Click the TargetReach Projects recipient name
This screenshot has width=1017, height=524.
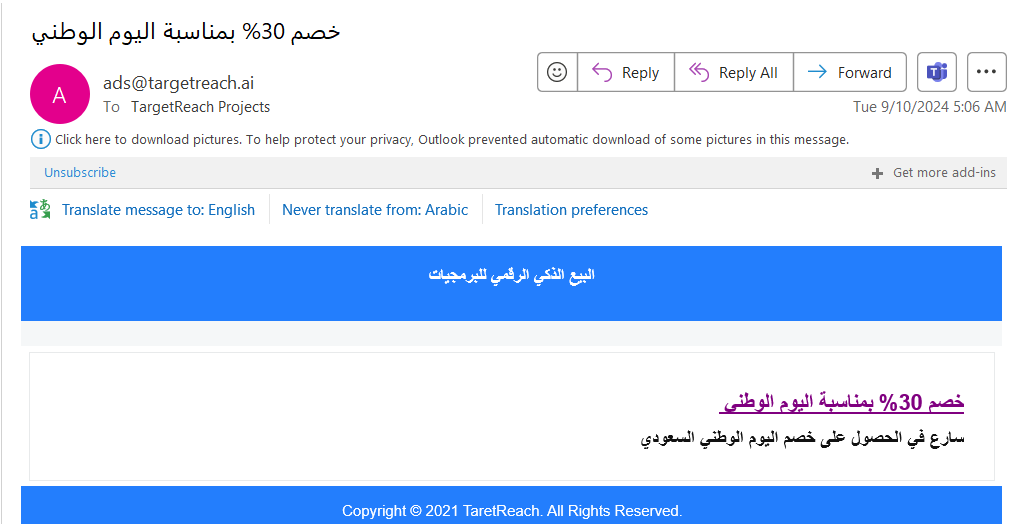200,107
